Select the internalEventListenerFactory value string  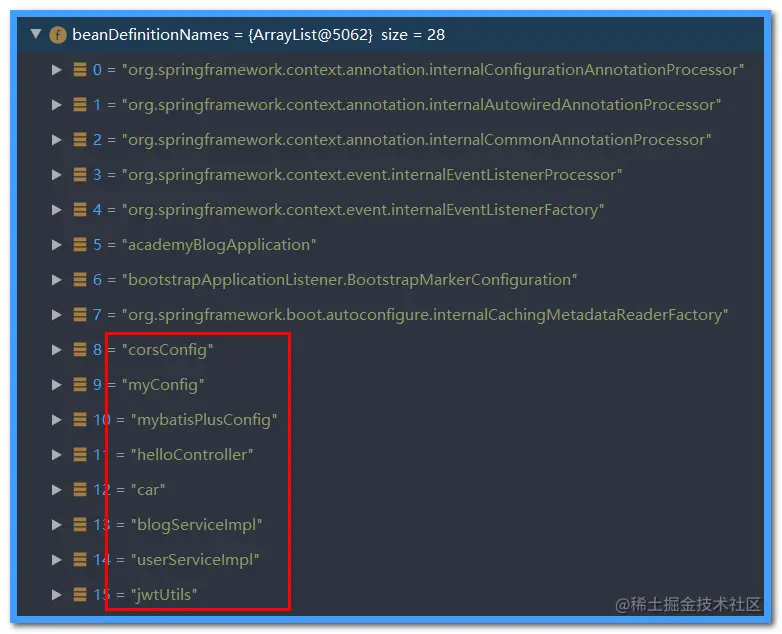coord(363,210)
